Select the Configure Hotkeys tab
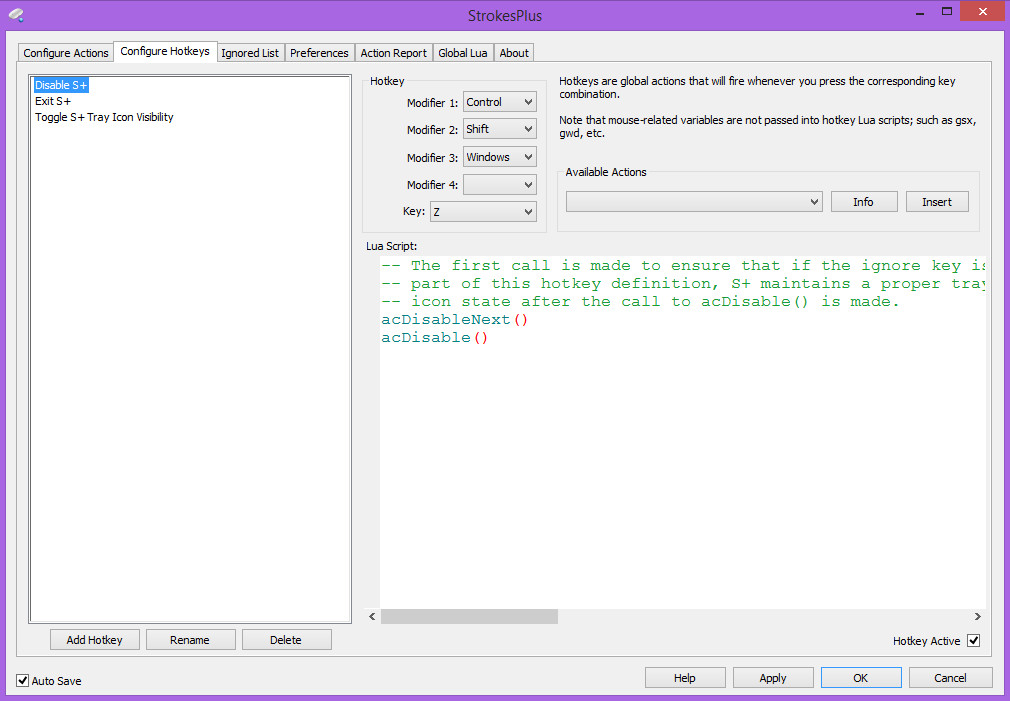Viewport: 1010px width, 701px height. [x=165, y=51]
